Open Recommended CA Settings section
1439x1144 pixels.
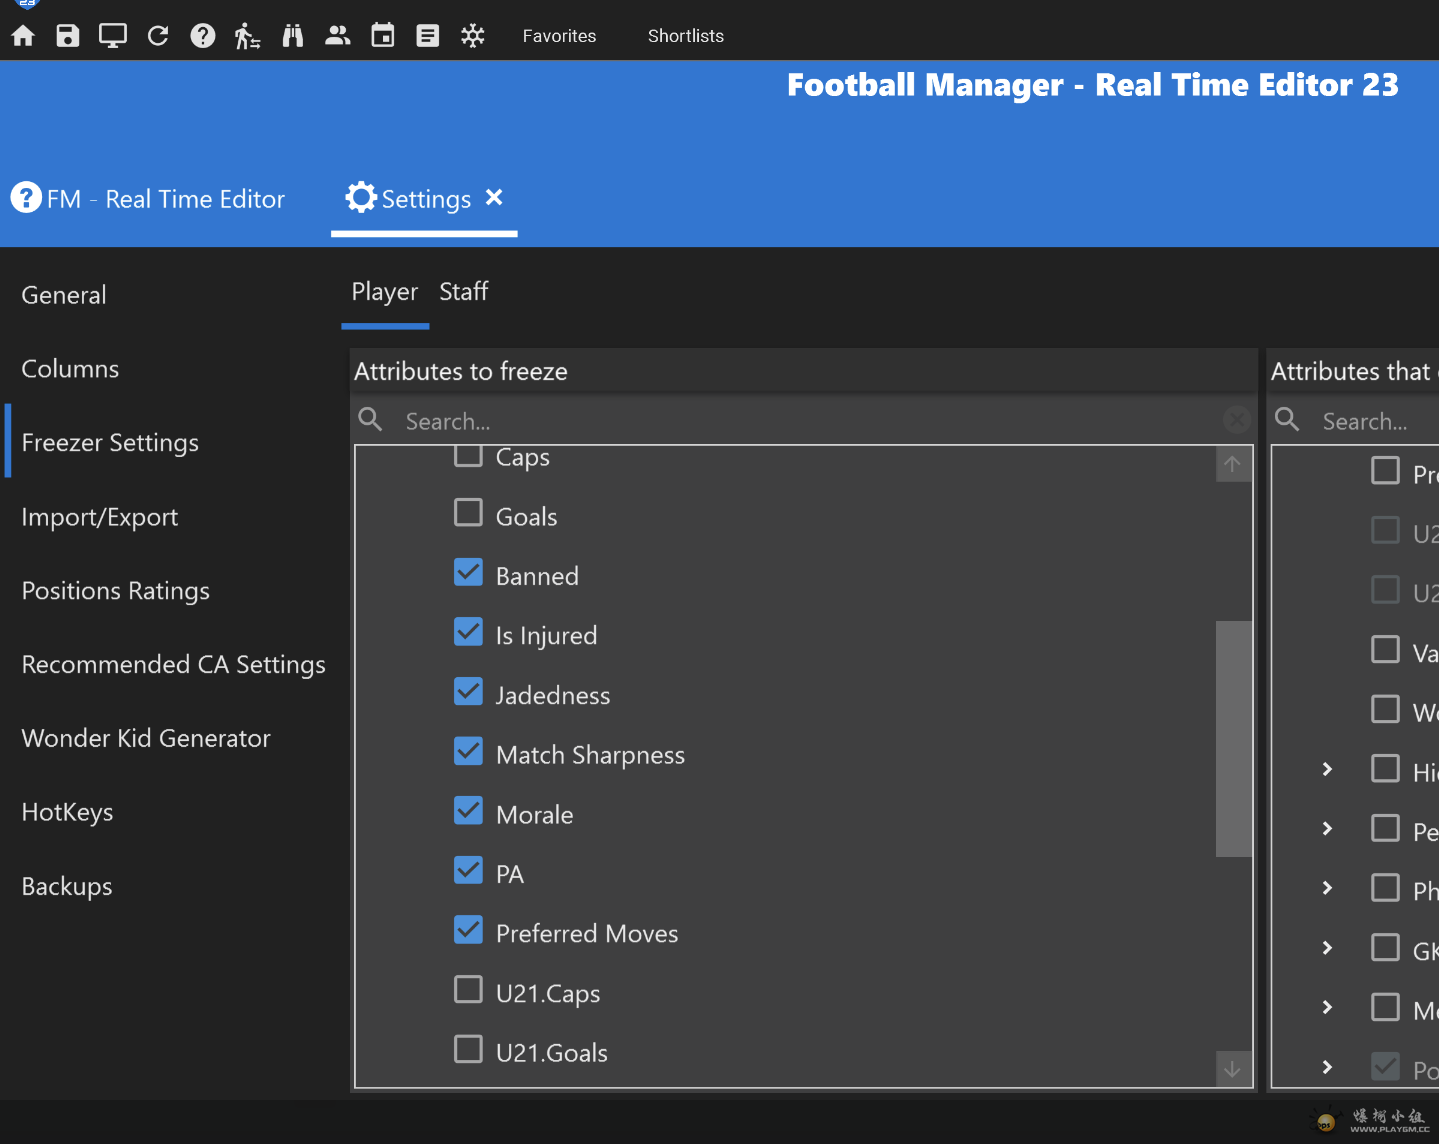(174, 665)
